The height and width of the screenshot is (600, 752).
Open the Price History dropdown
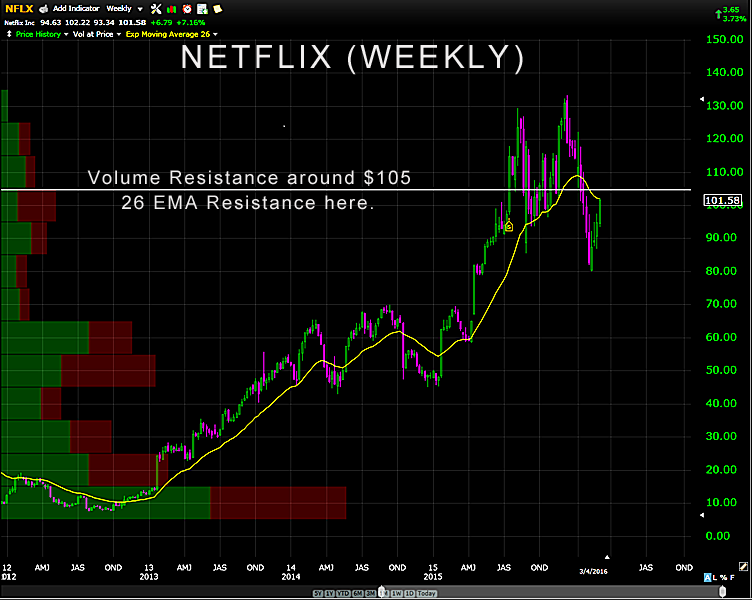(40, 33)
